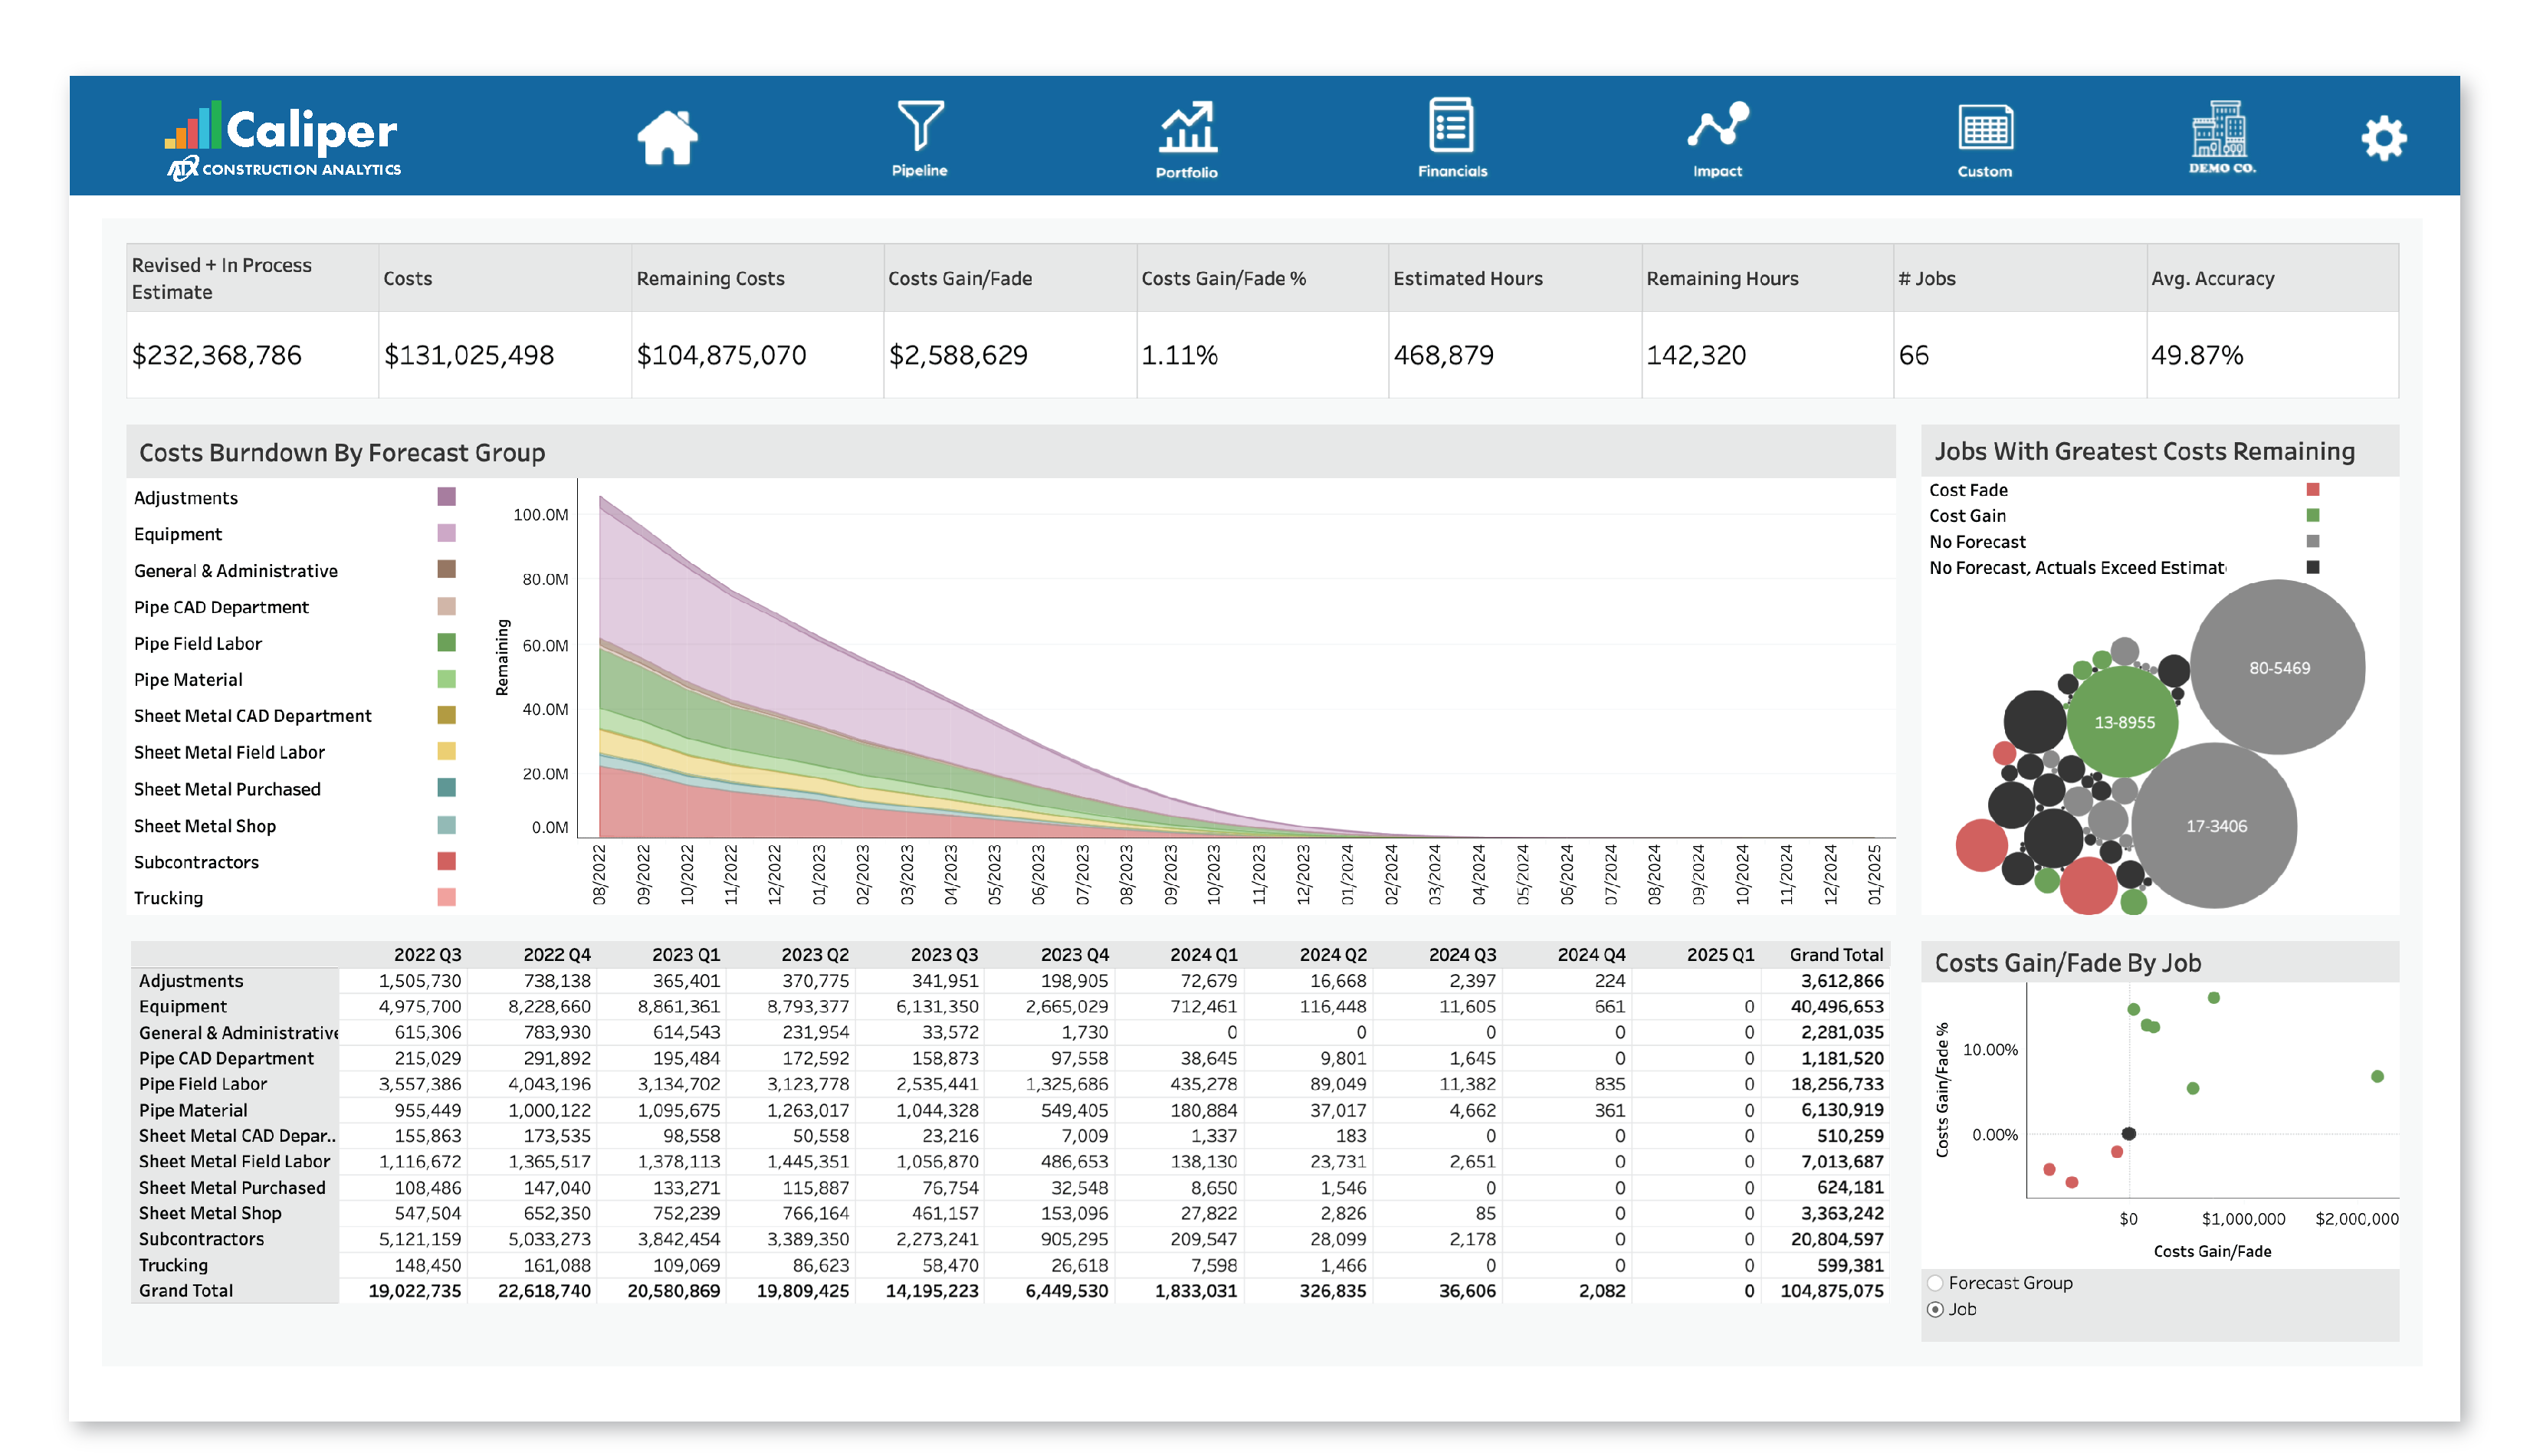Select the # Jobs KPI value
Image resolution: width=2530 pixels, height=1456 pixels.
tap(1913, 355)
